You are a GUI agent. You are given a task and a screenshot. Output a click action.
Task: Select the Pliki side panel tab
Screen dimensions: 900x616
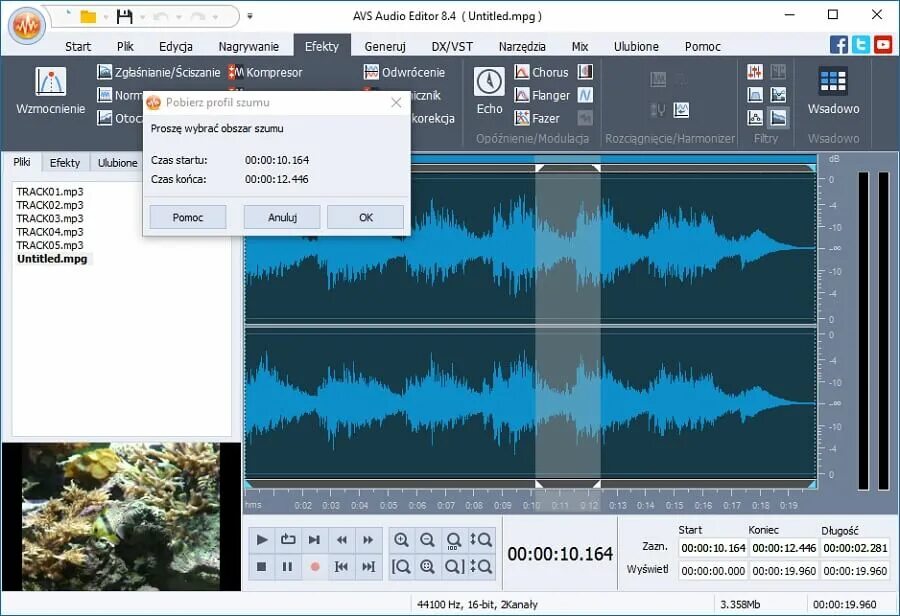tap(22, 162)
